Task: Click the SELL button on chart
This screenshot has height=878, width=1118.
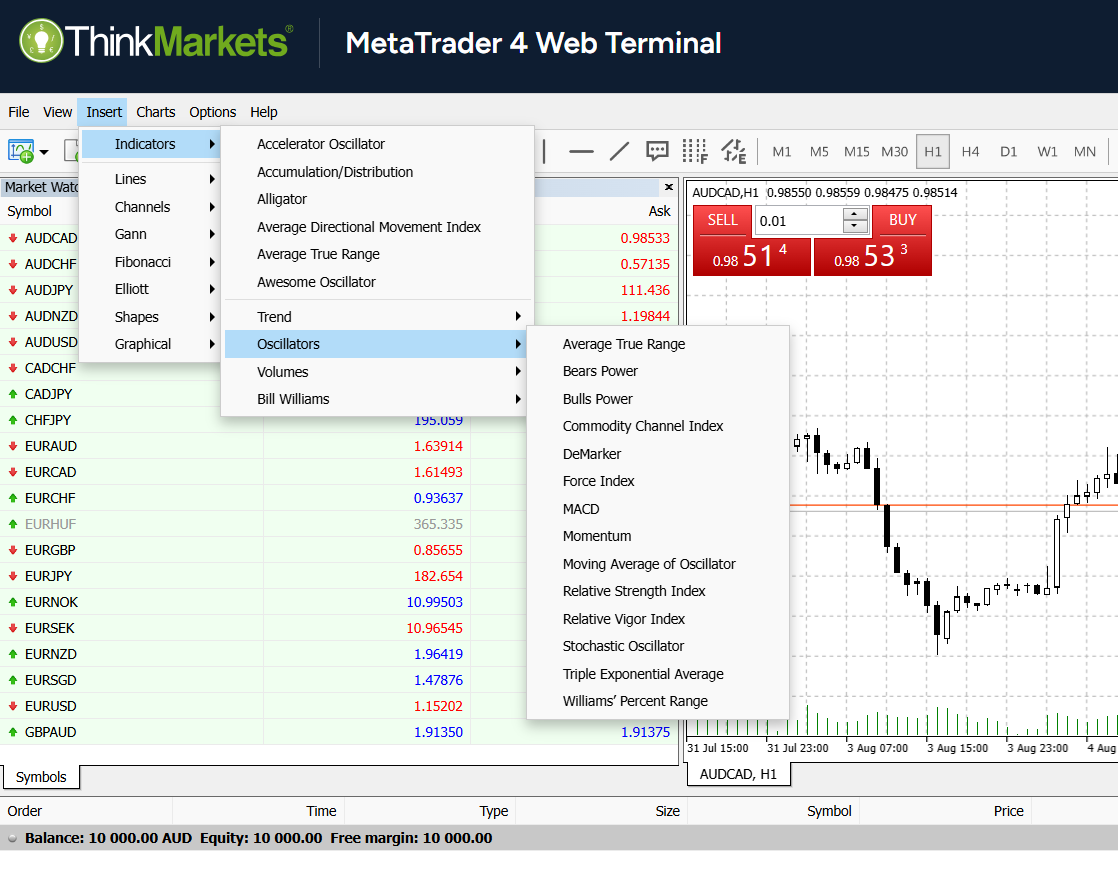Action: click(x=722, y=220)
